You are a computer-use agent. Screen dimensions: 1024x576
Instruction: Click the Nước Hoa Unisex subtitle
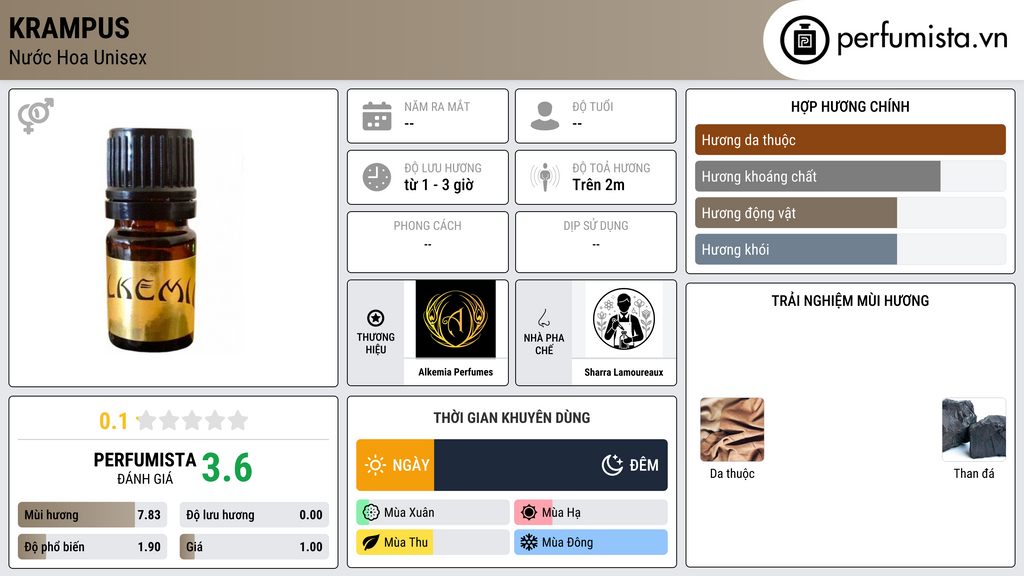coord(78,57)
